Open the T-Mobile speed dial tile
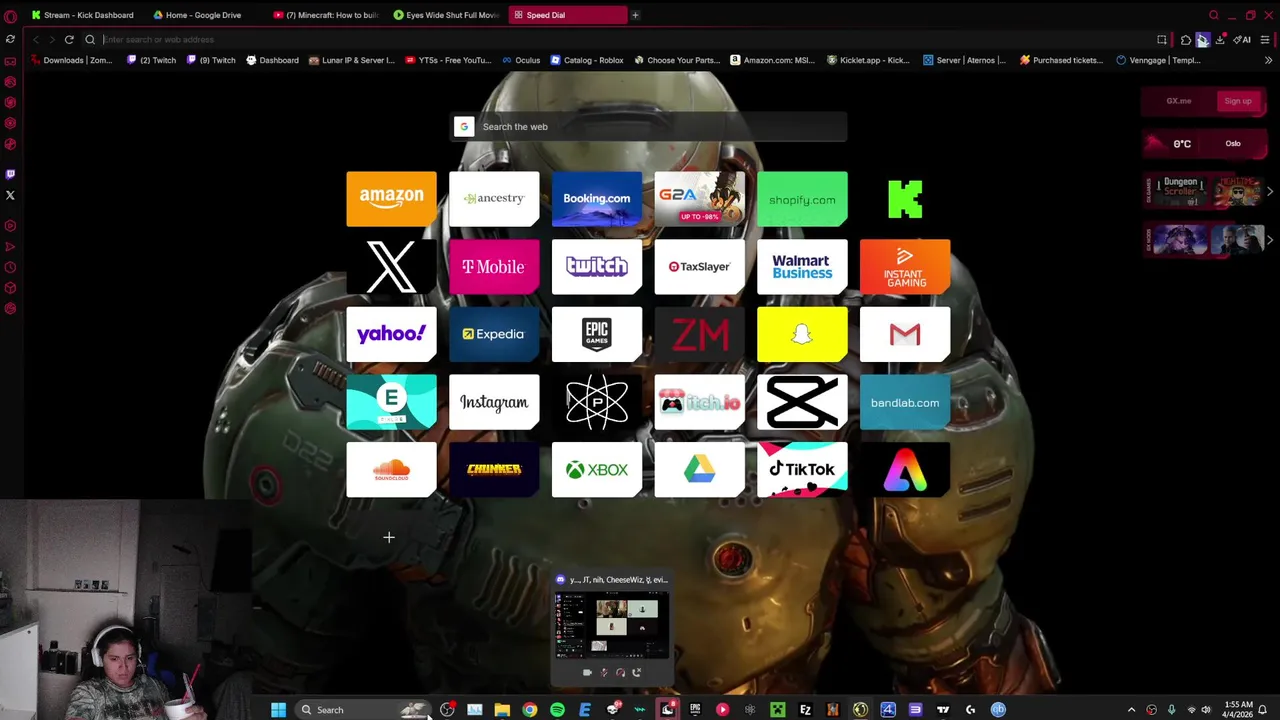 [494, 267]
